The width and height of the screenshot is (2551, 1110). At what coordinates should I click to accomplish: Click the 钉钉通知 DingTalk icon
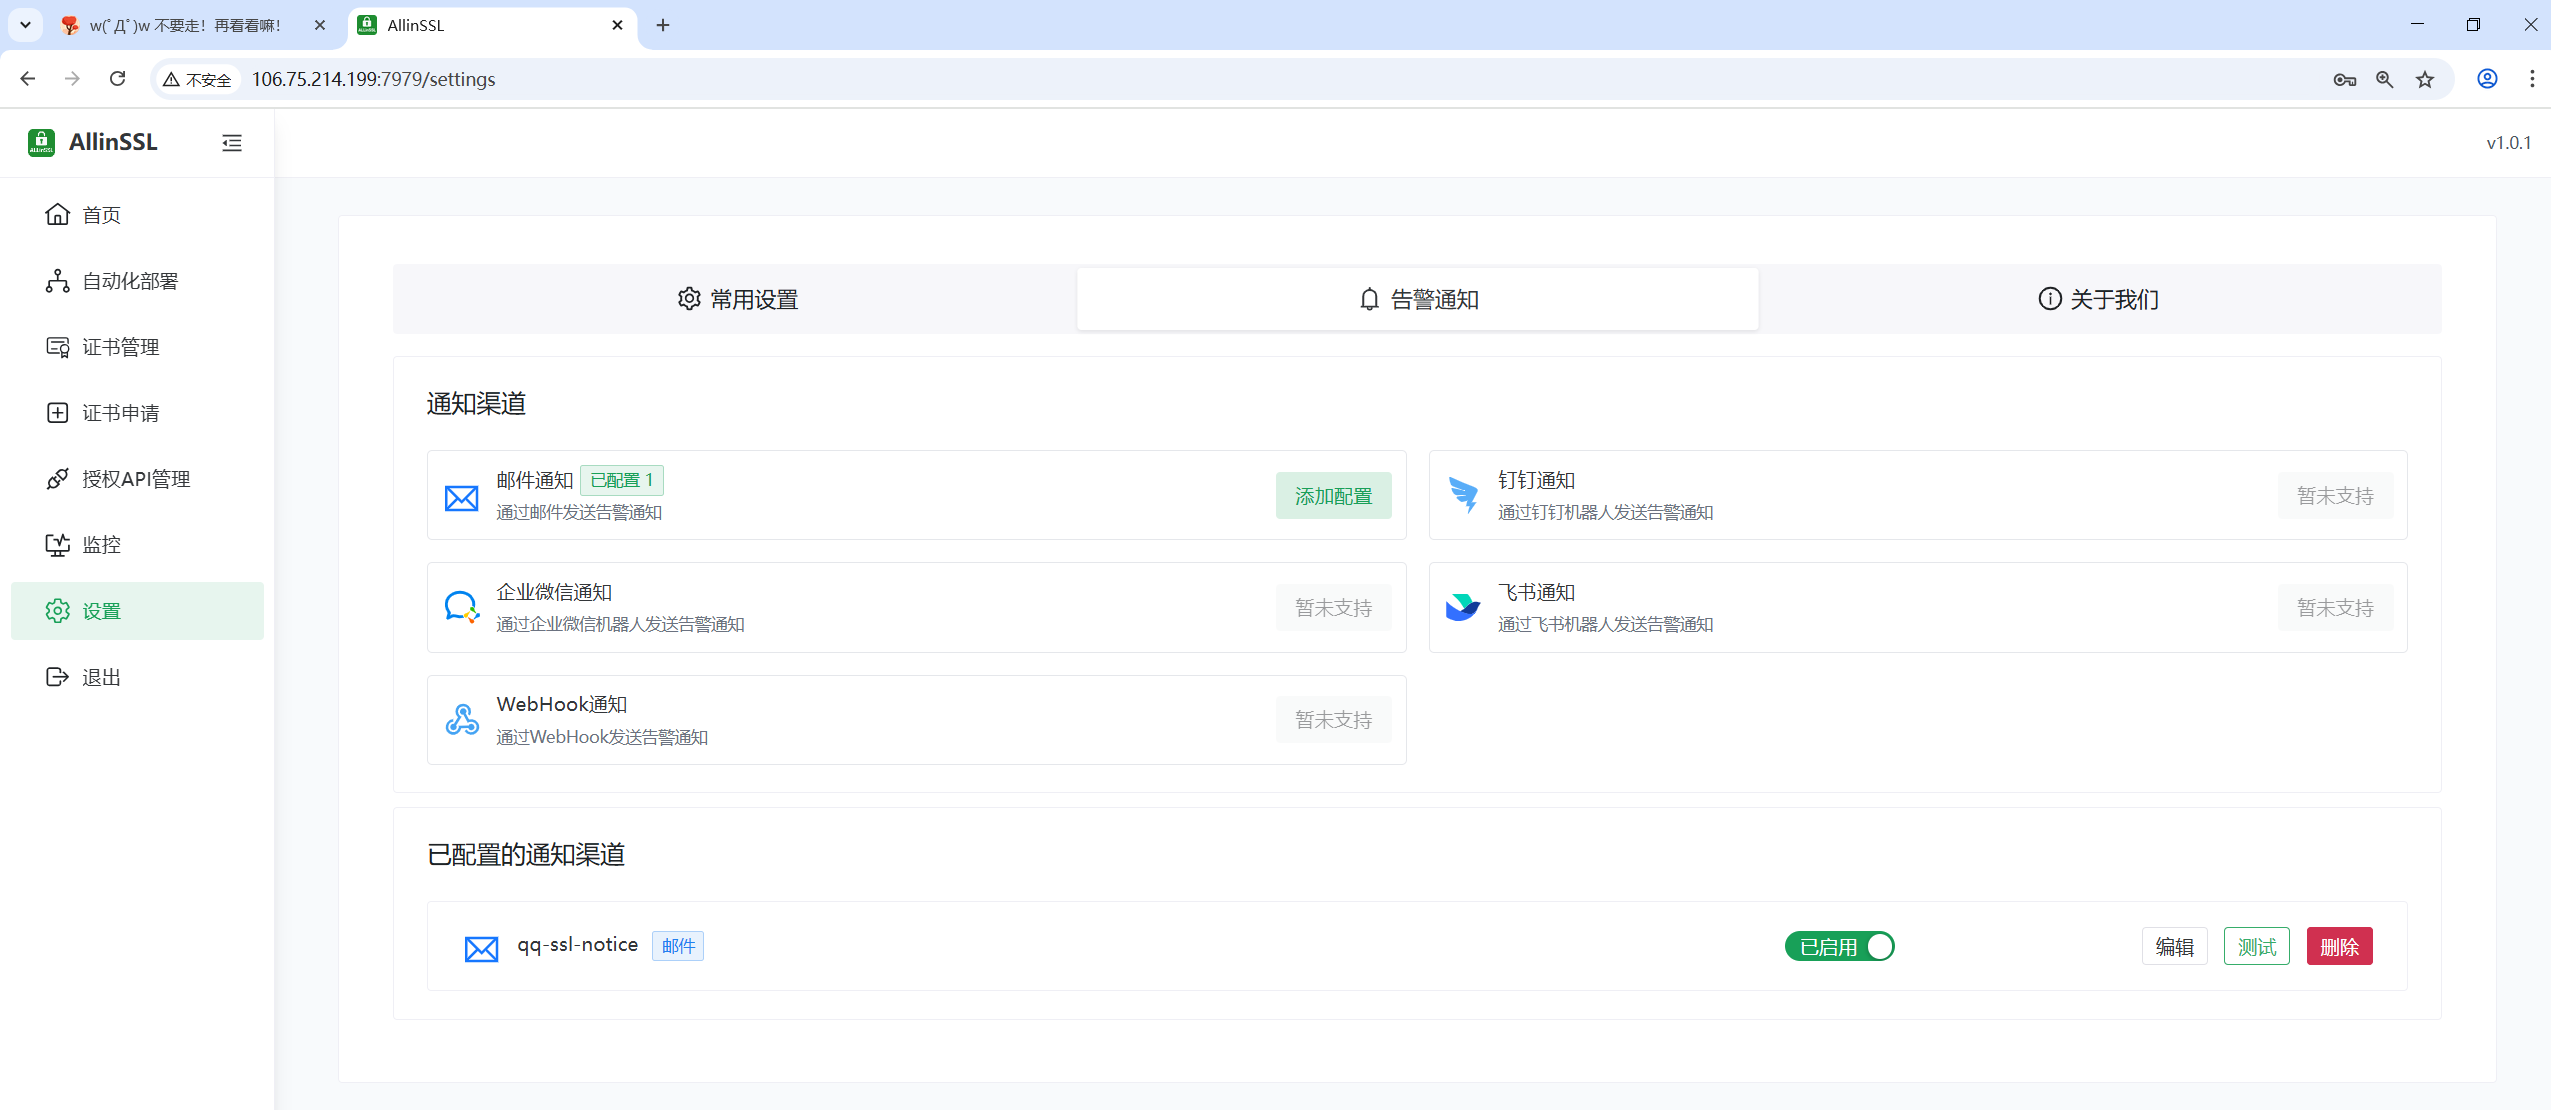(1463, 496)
